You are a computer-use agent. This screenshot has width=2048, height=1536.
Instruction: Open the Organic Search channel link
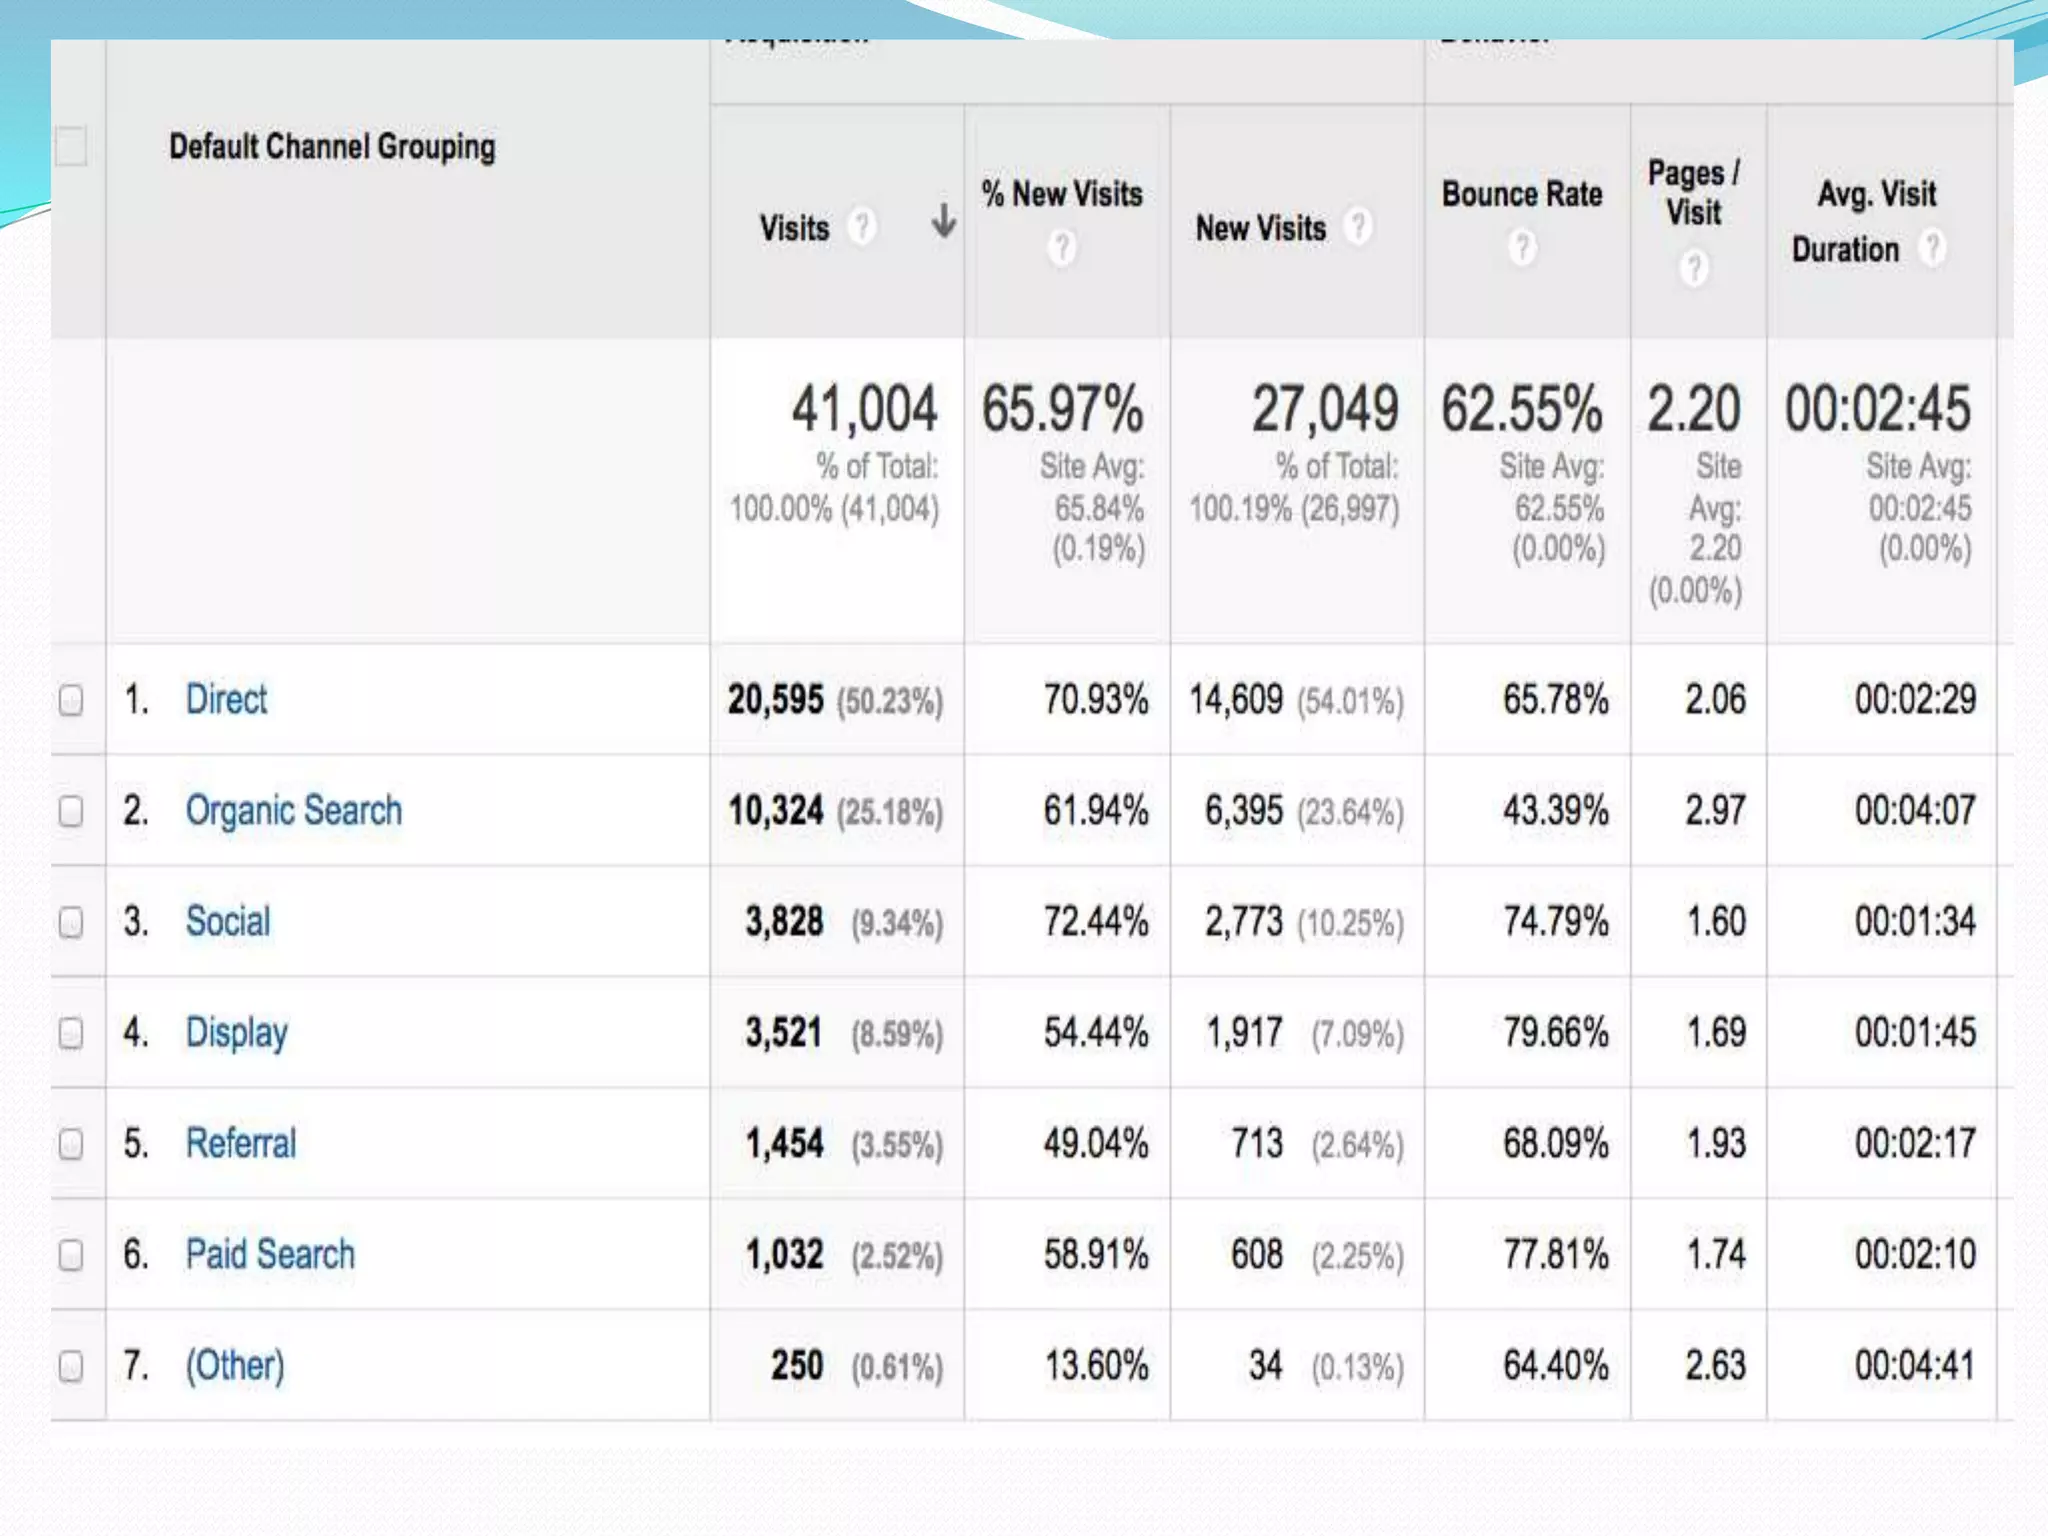click(x=293, y=810)
